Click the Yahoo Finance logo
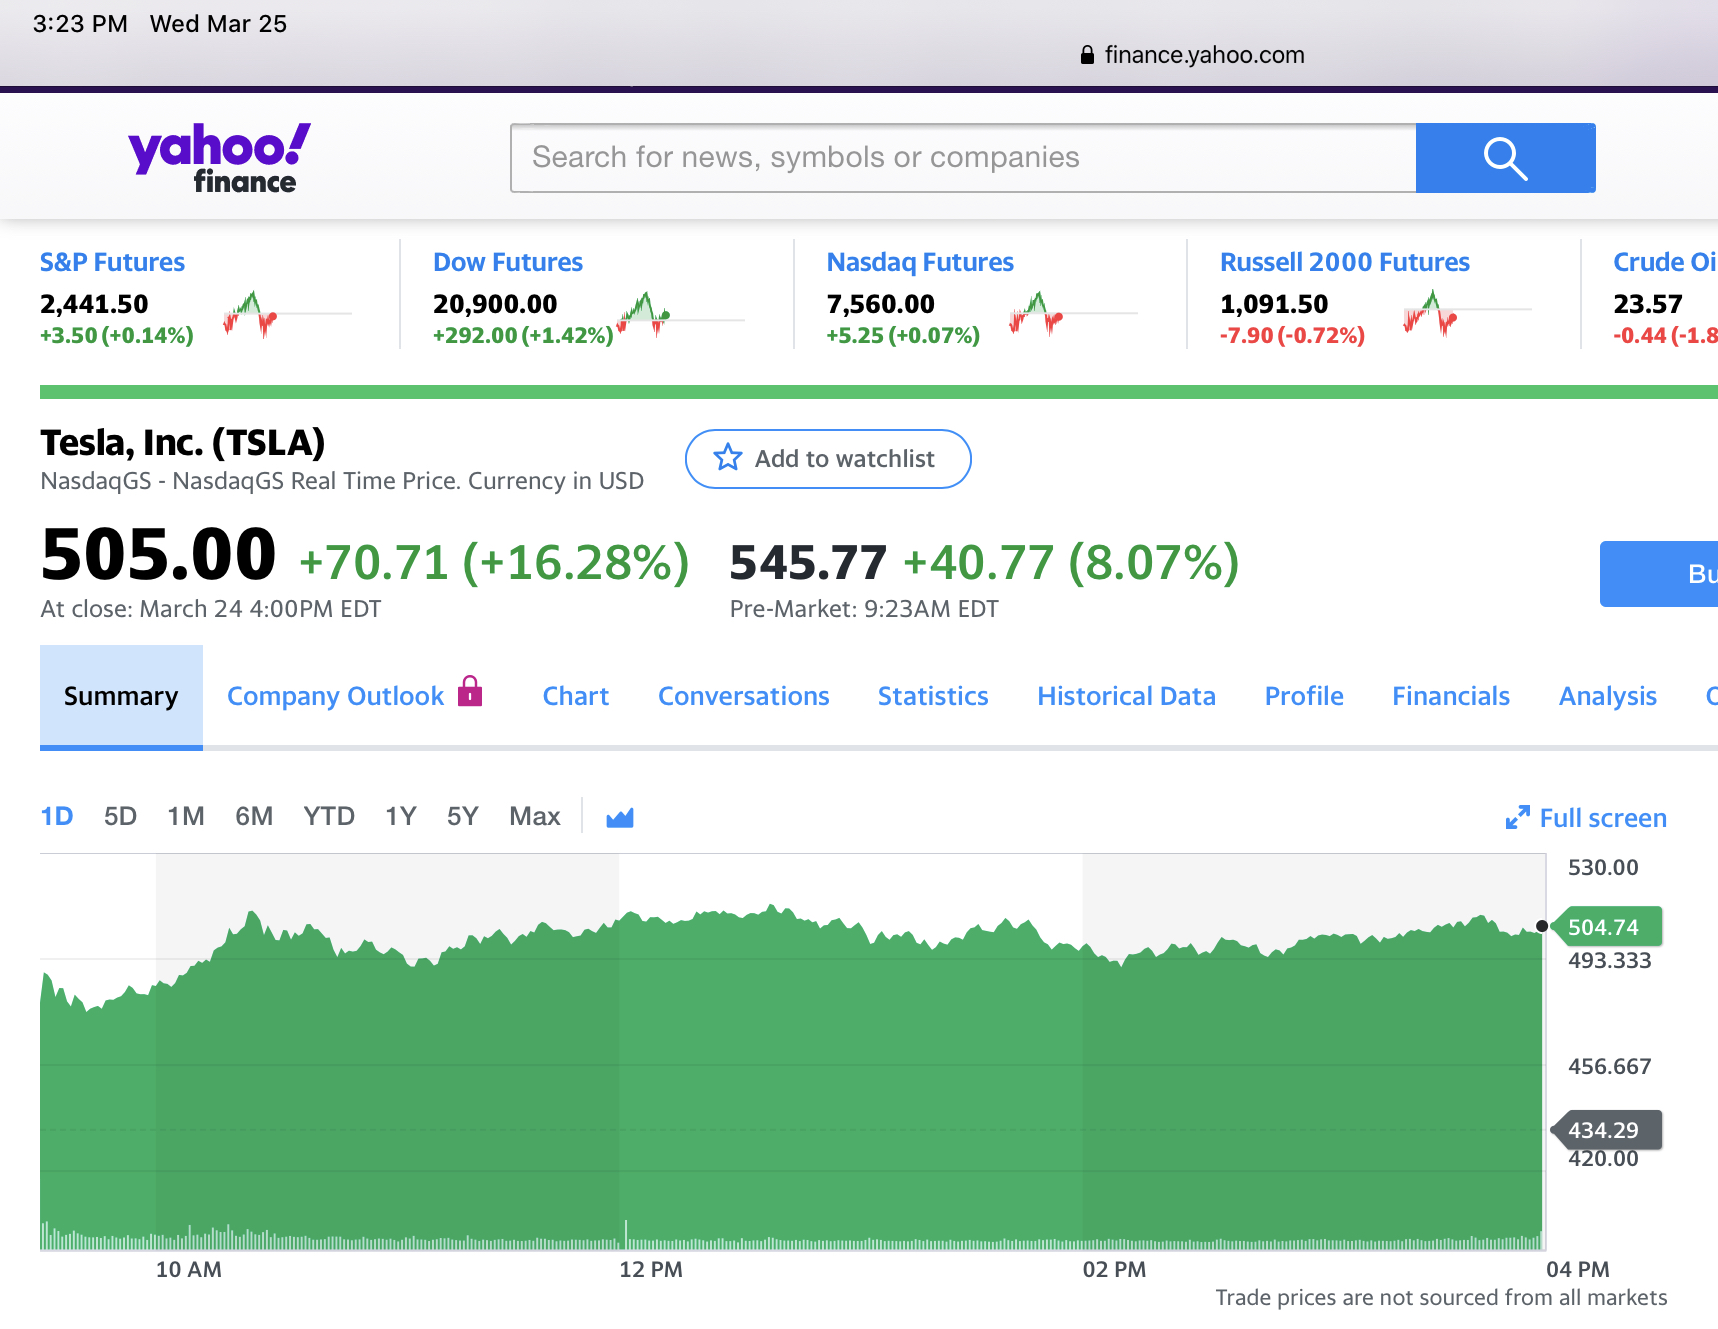Viewport: 1718px width, 1329px height. click(x=219, y=157)
